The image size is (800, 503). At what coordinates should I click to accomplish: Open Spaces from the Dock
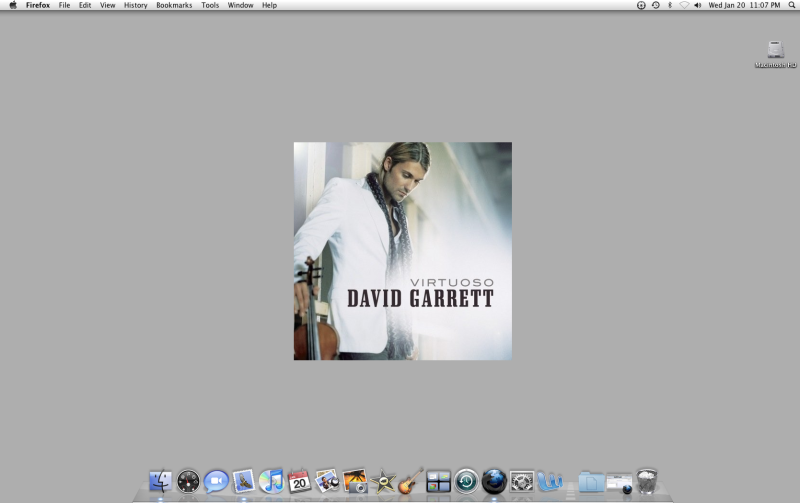(438, 482)
